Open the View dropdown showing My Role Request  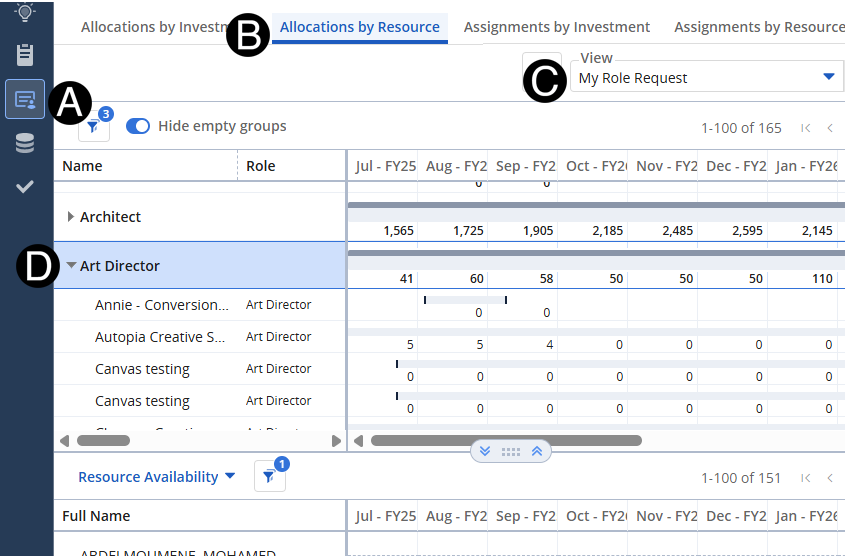click(706, 78)
